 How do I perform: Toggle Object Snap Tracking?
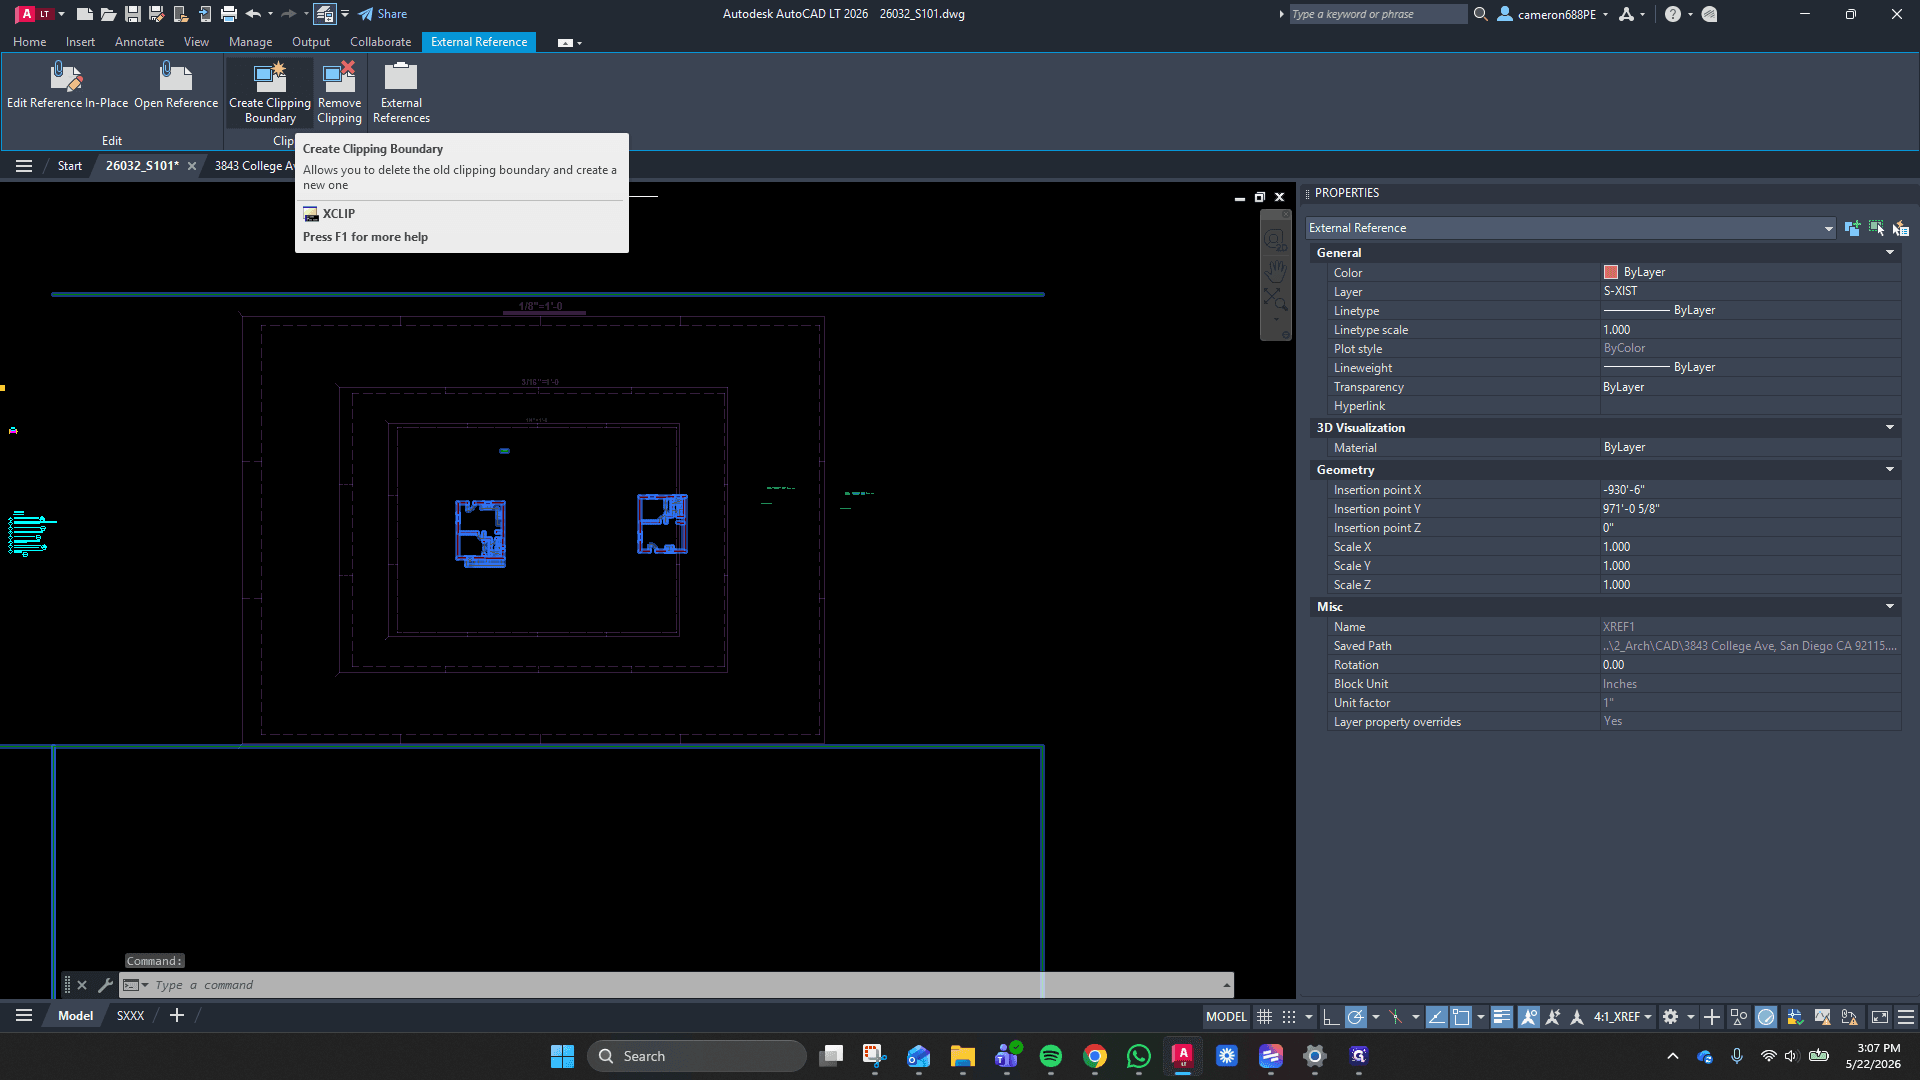coord(1437,1017)
